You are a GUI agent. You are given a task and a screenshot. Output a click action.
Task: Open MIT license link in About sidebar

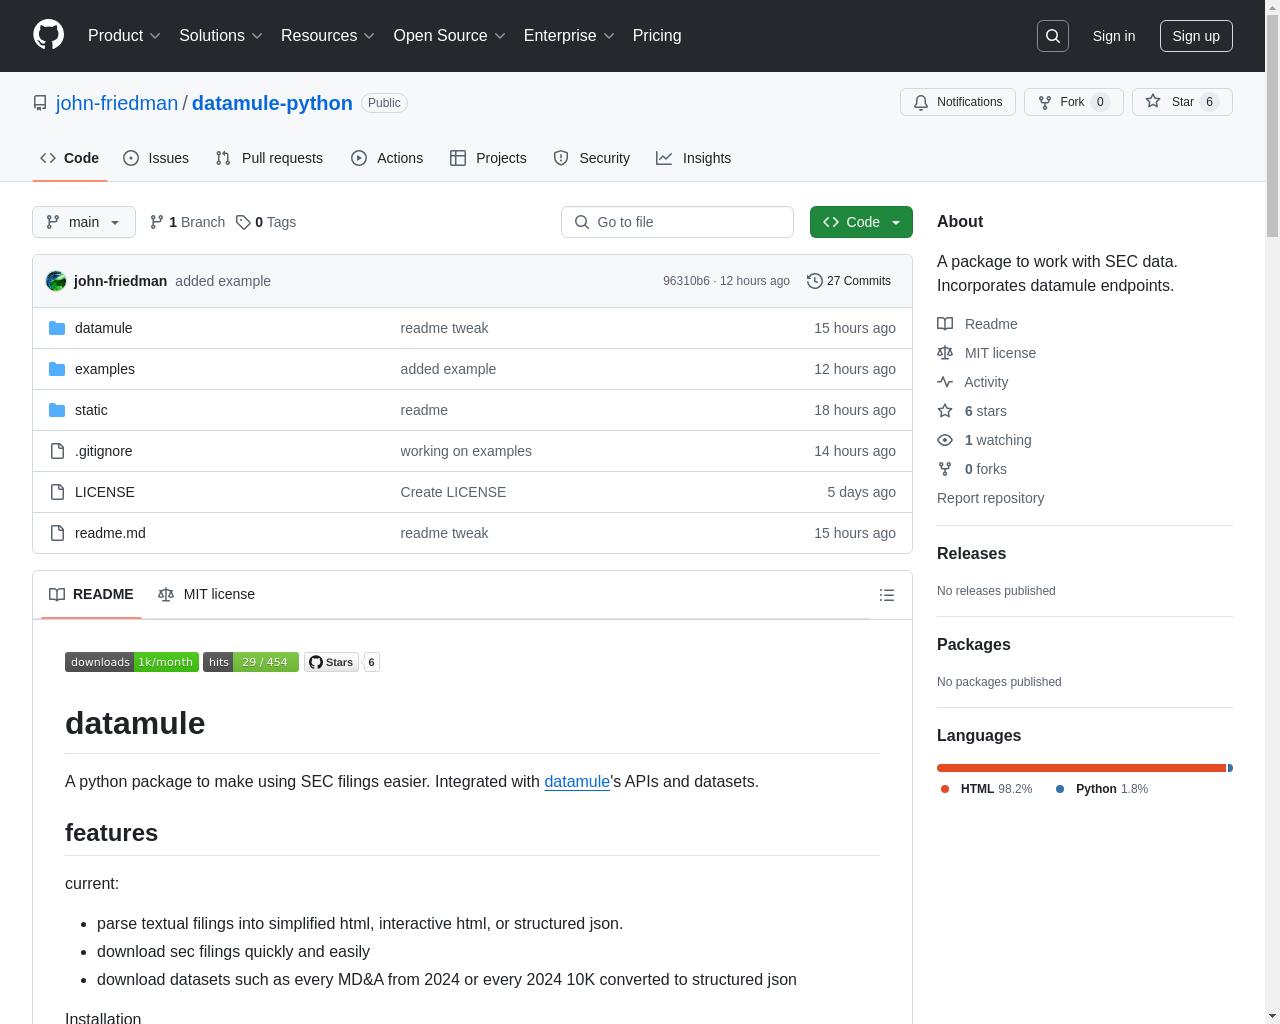point(986,353)
